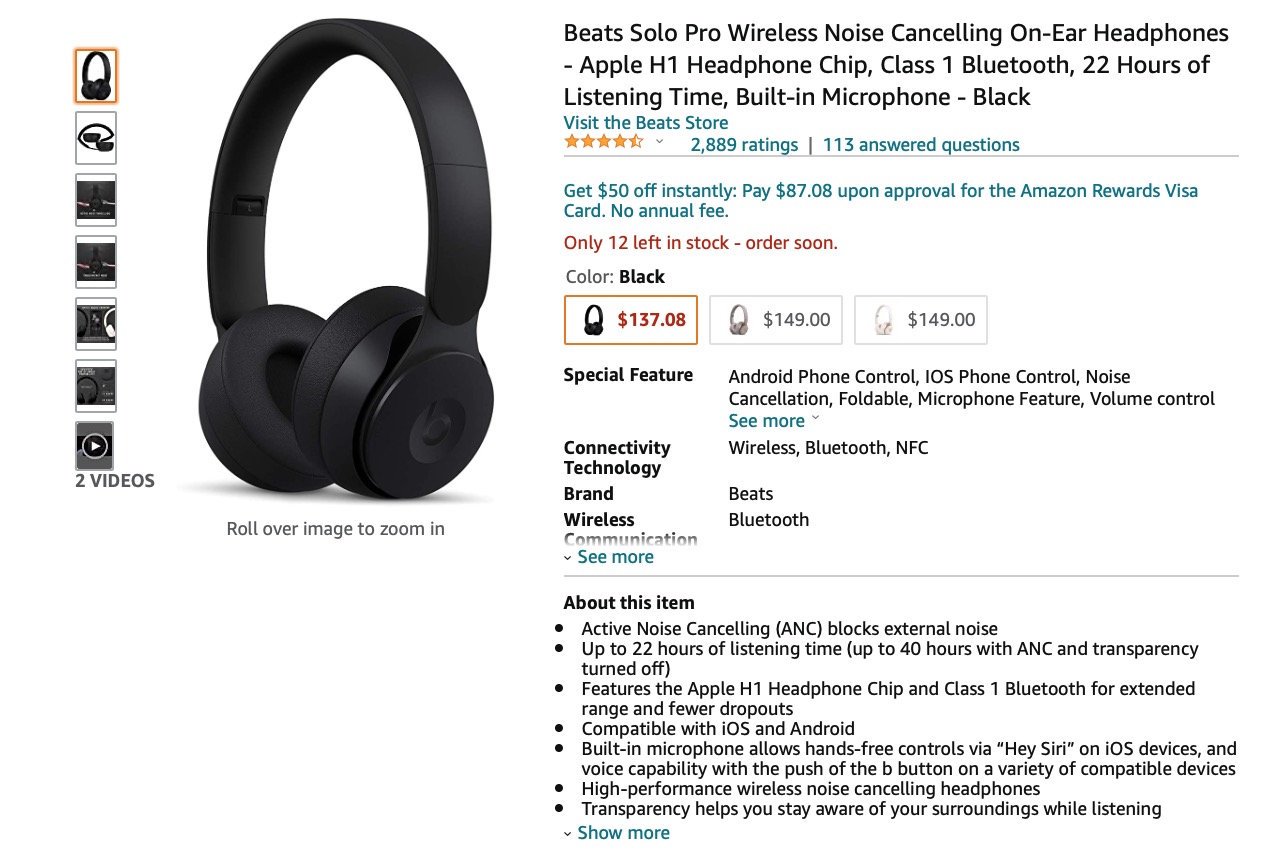Play the product video thumbnail
1262x858 pixels.
point(95,446)
